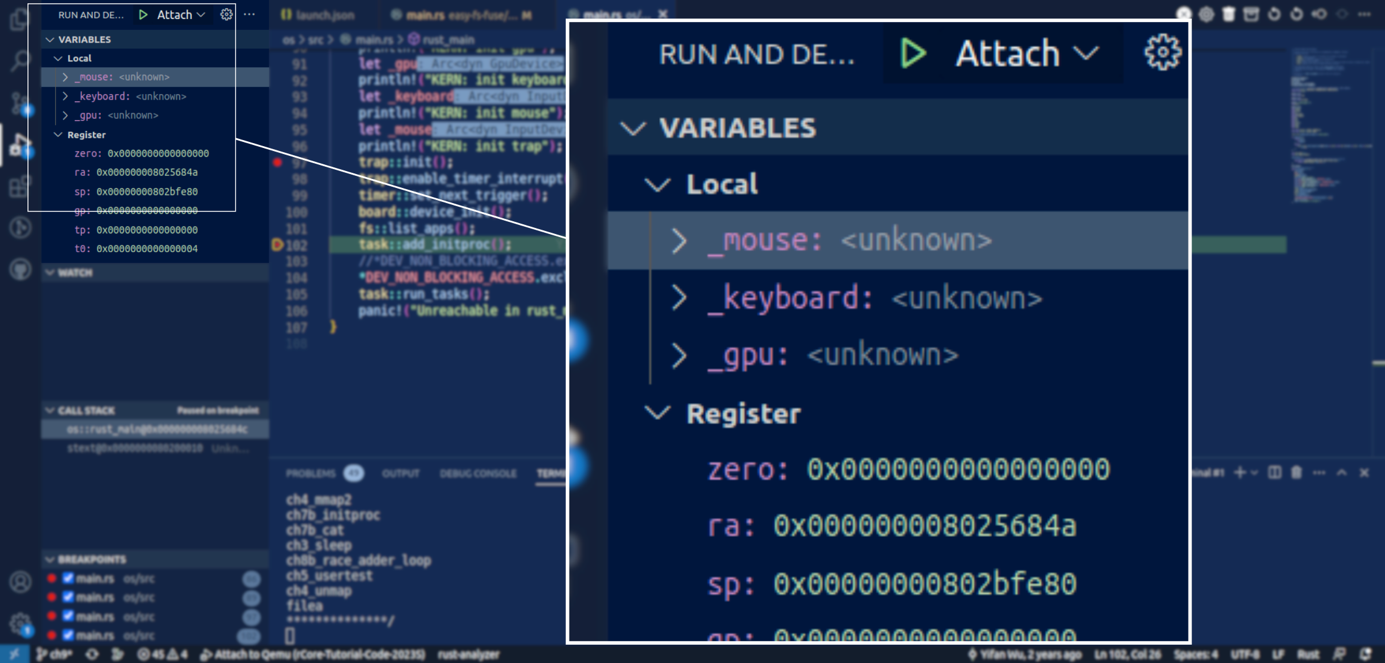Close the bottom panel
Screen dimensions: 1385x663
pyautogui.click(x=1364, y=473)
